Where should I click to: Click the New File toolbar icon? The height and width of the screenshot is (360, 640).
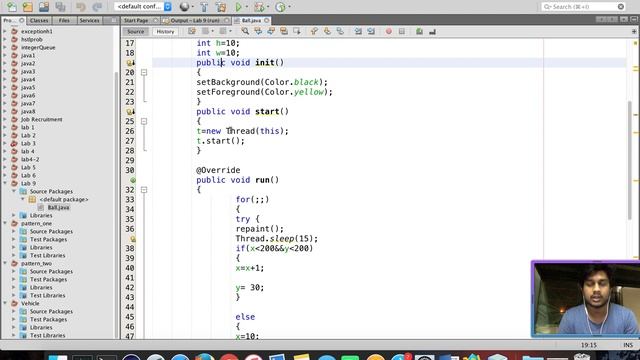(11, 7)
